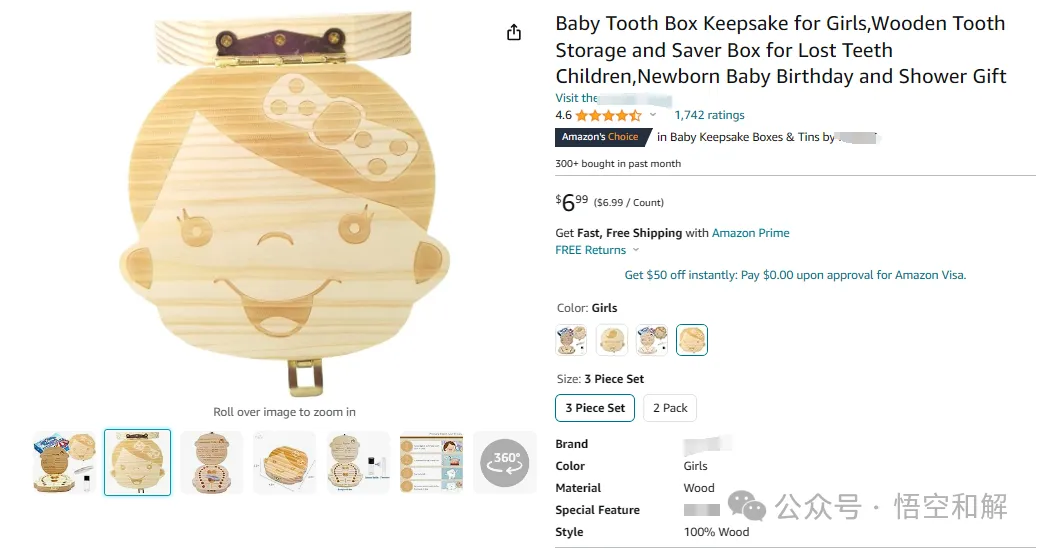Click the share icon above product image
1041x549 pixels.
pyautogui.click(x=514, y=33)
